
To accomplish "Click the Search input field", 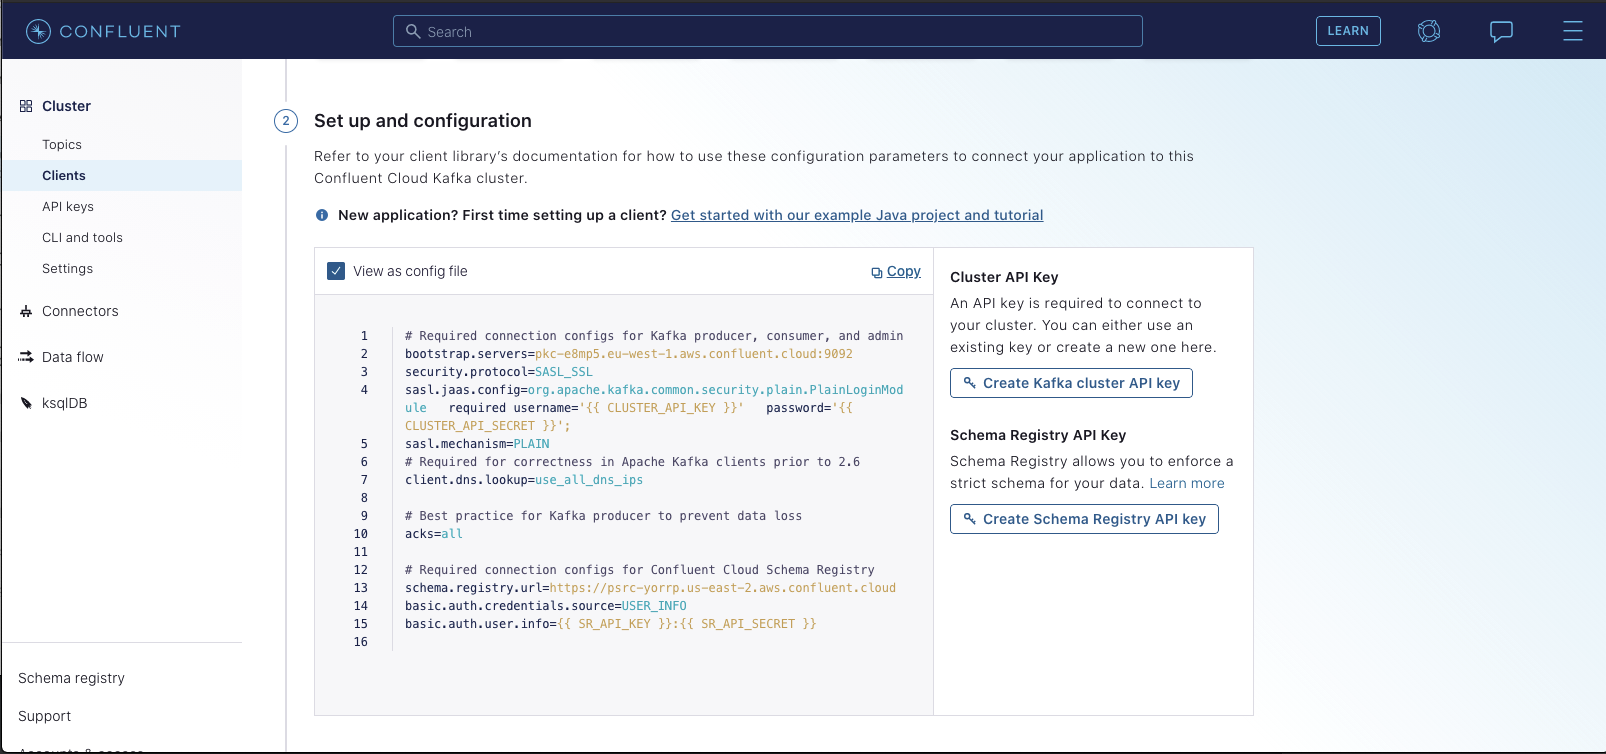I will pos(768,32).
